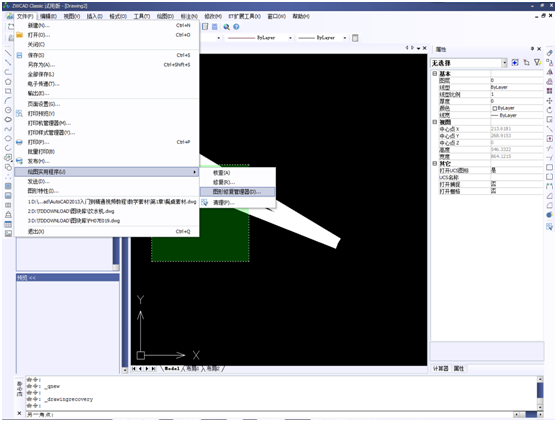Open the 编辑(E) menu
The image size is (557, 422).
(x=48, y=16)
